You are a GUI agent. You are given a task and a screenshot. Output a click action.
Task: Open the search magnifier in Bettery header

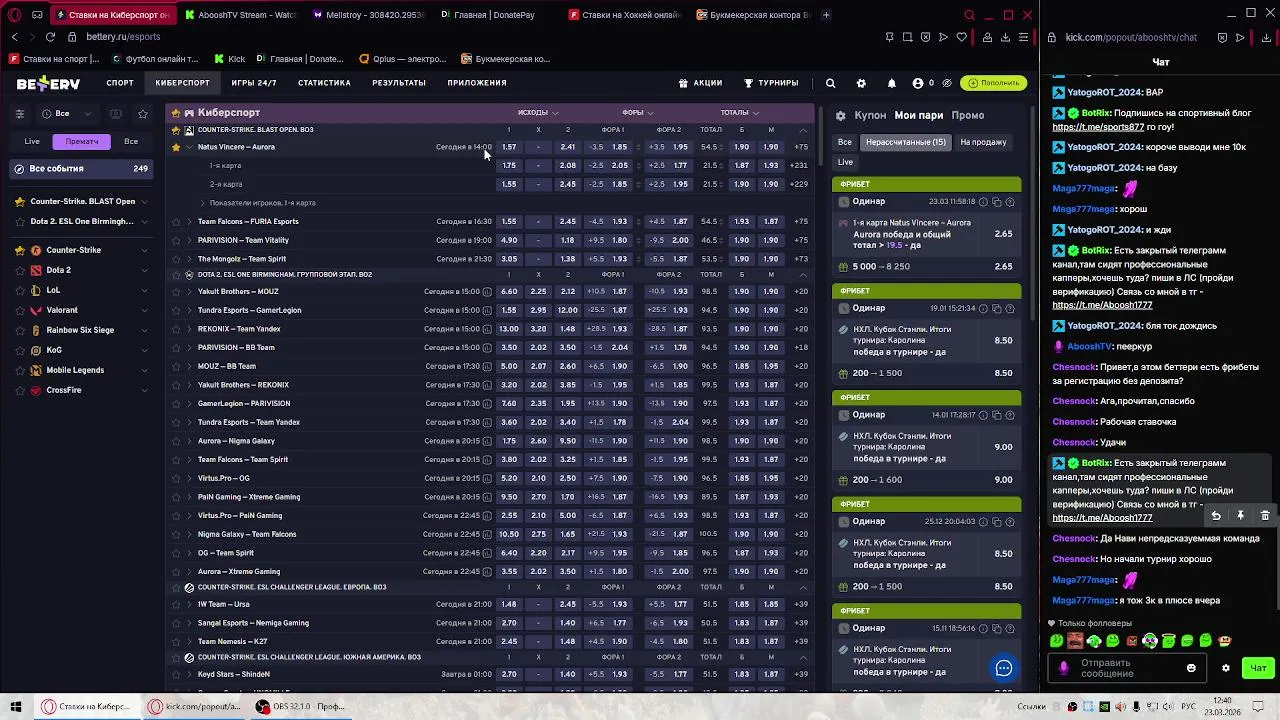830,83
